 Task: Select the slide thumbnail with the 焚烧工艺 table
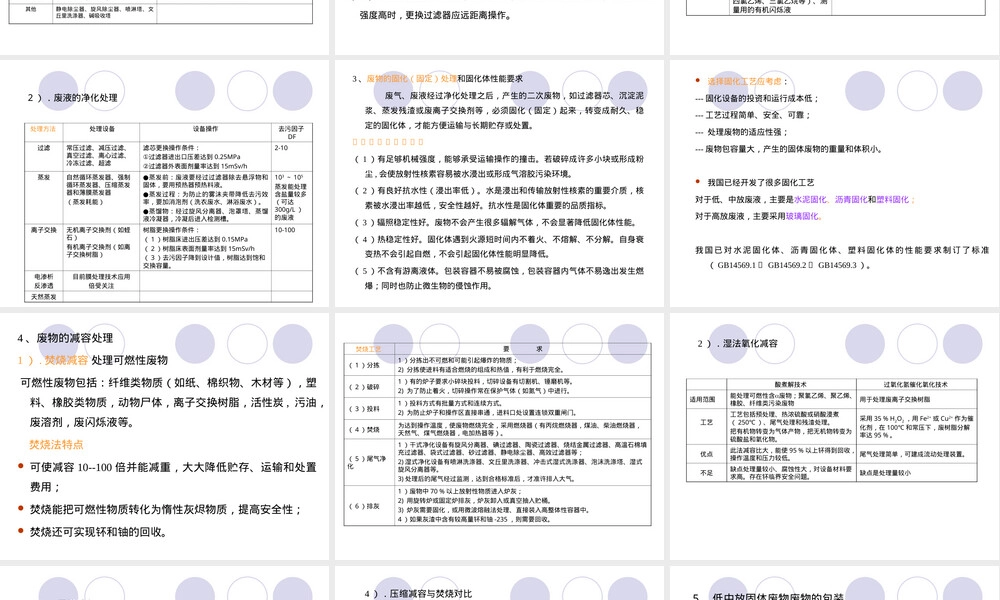click(x=500, y=436)
